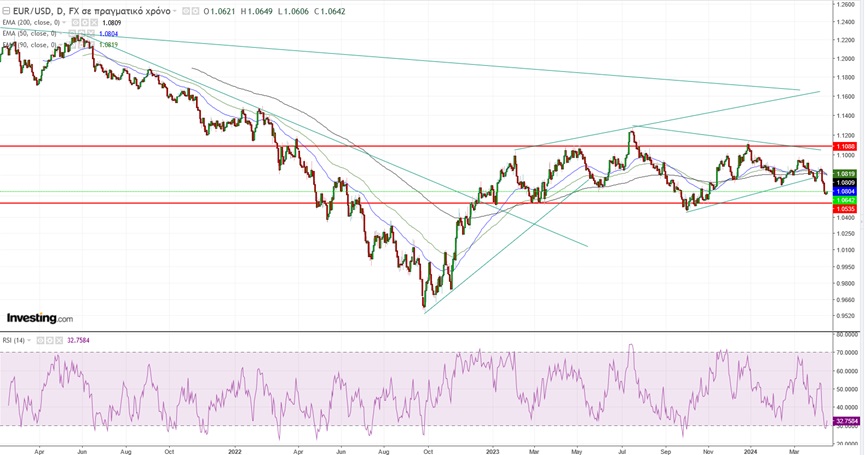The image size is (865, 455).
Task: Select the red 1.0535 support line label
Action: point(845,210)
